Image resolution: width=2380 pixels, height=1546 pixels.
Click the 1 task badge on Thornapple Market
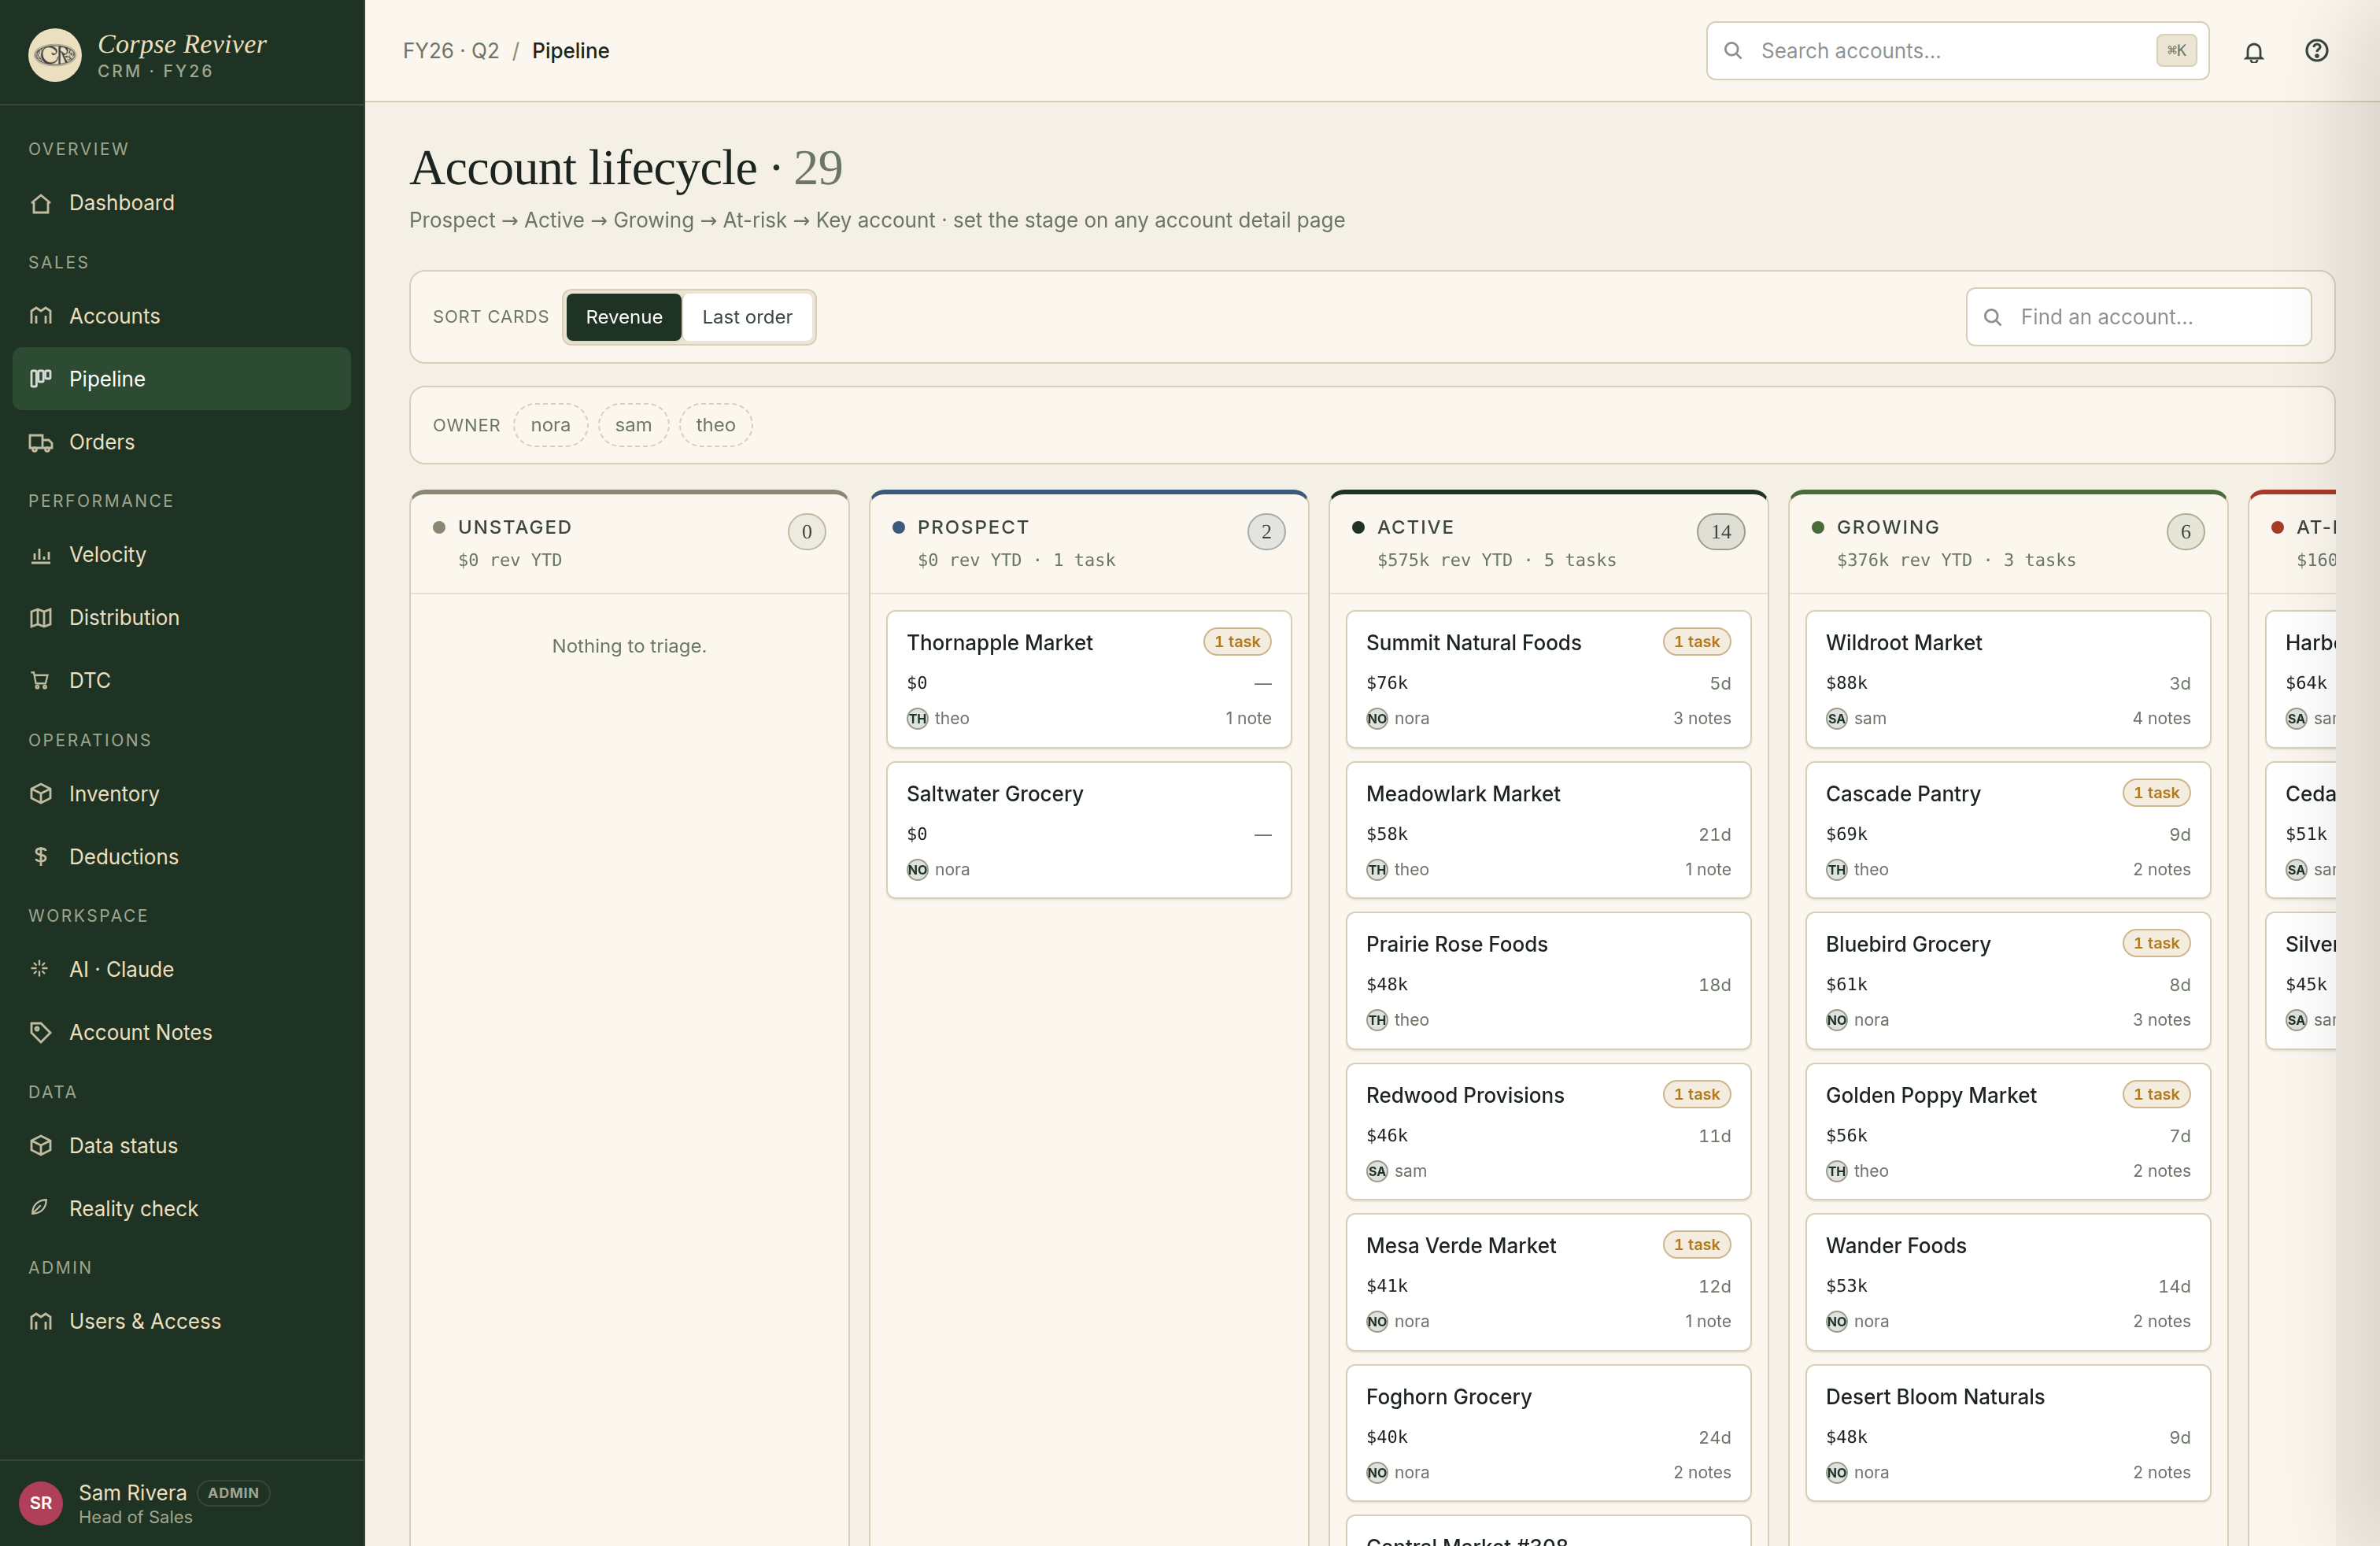(x=1237, y=642)
